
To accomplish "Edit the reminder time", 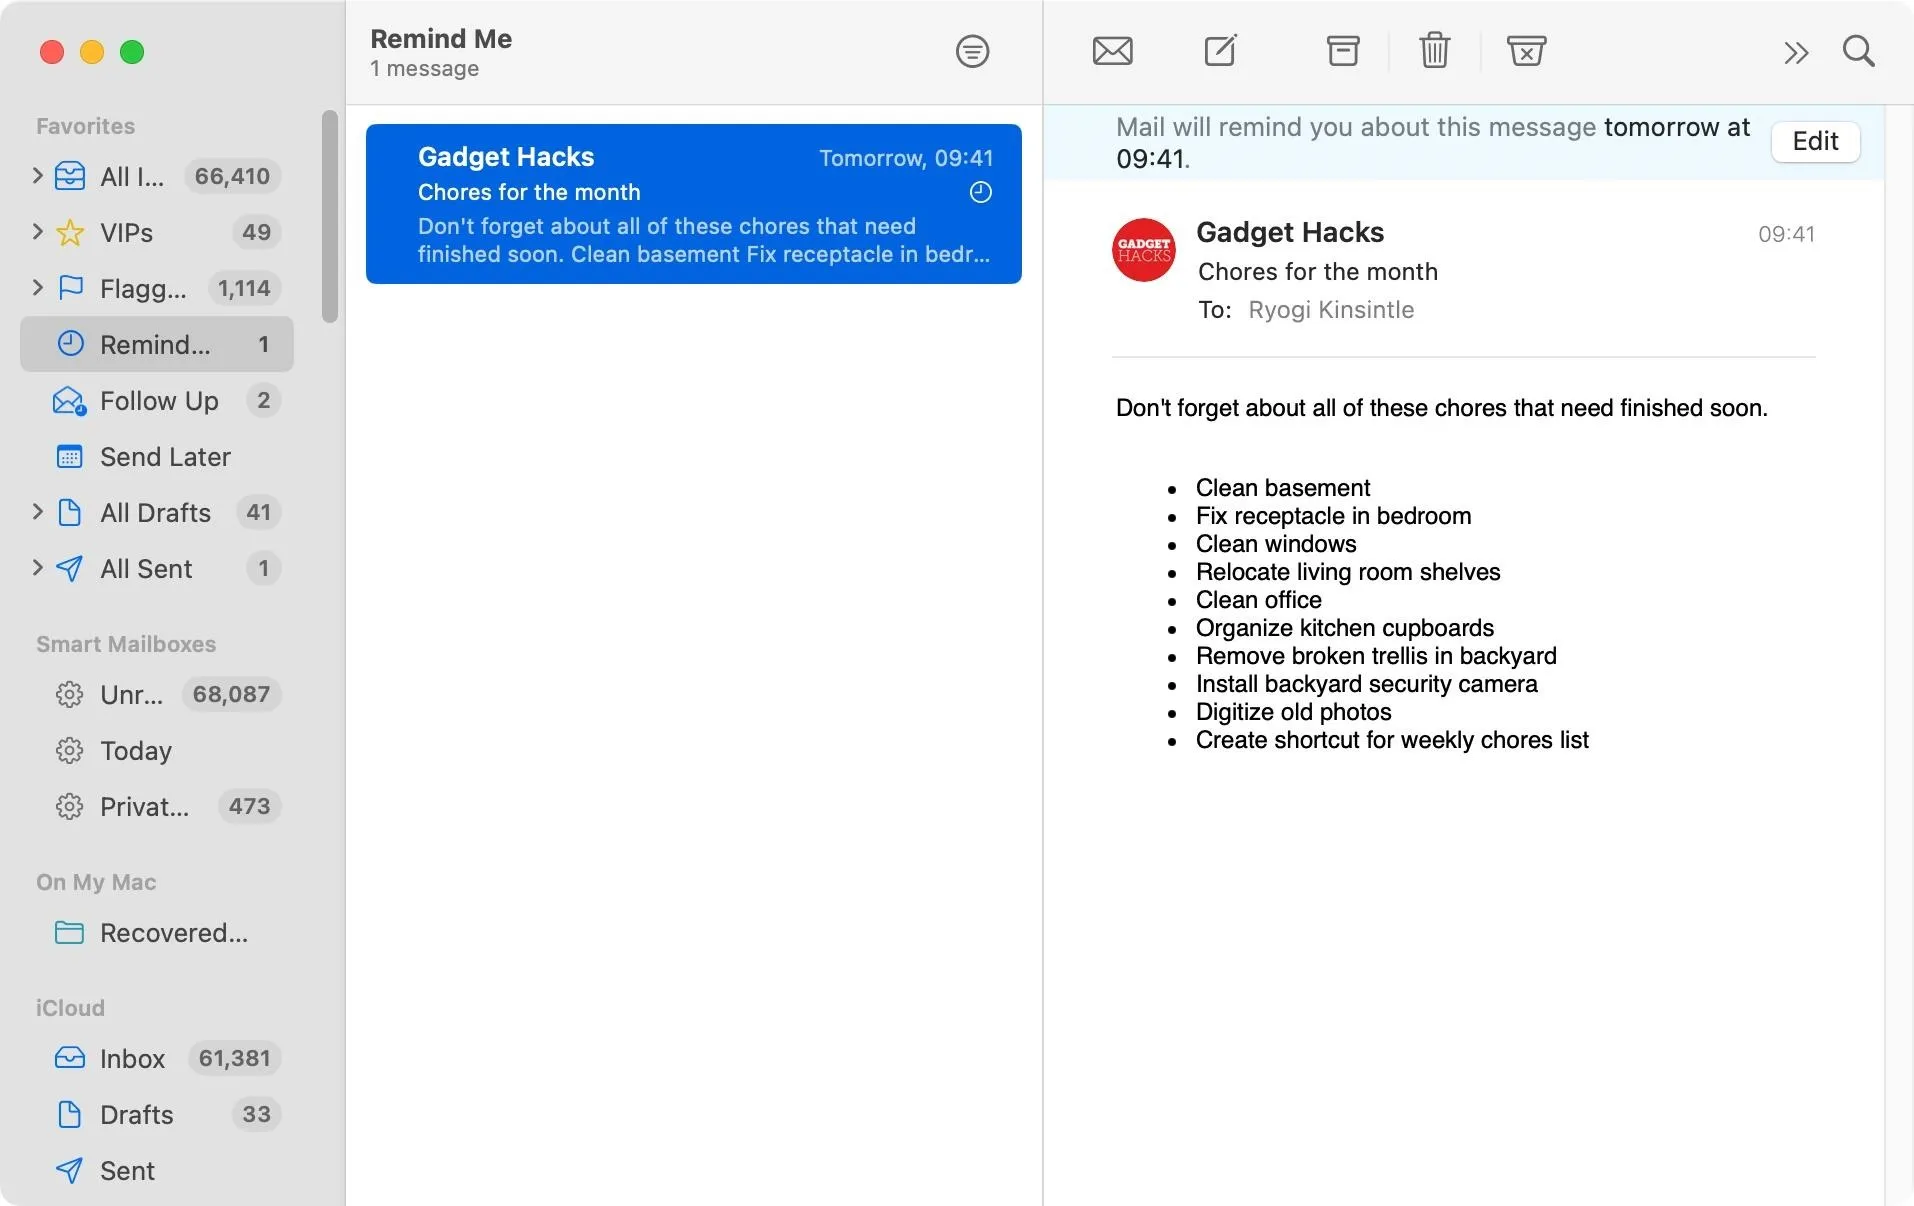I will pos(1815,141).
